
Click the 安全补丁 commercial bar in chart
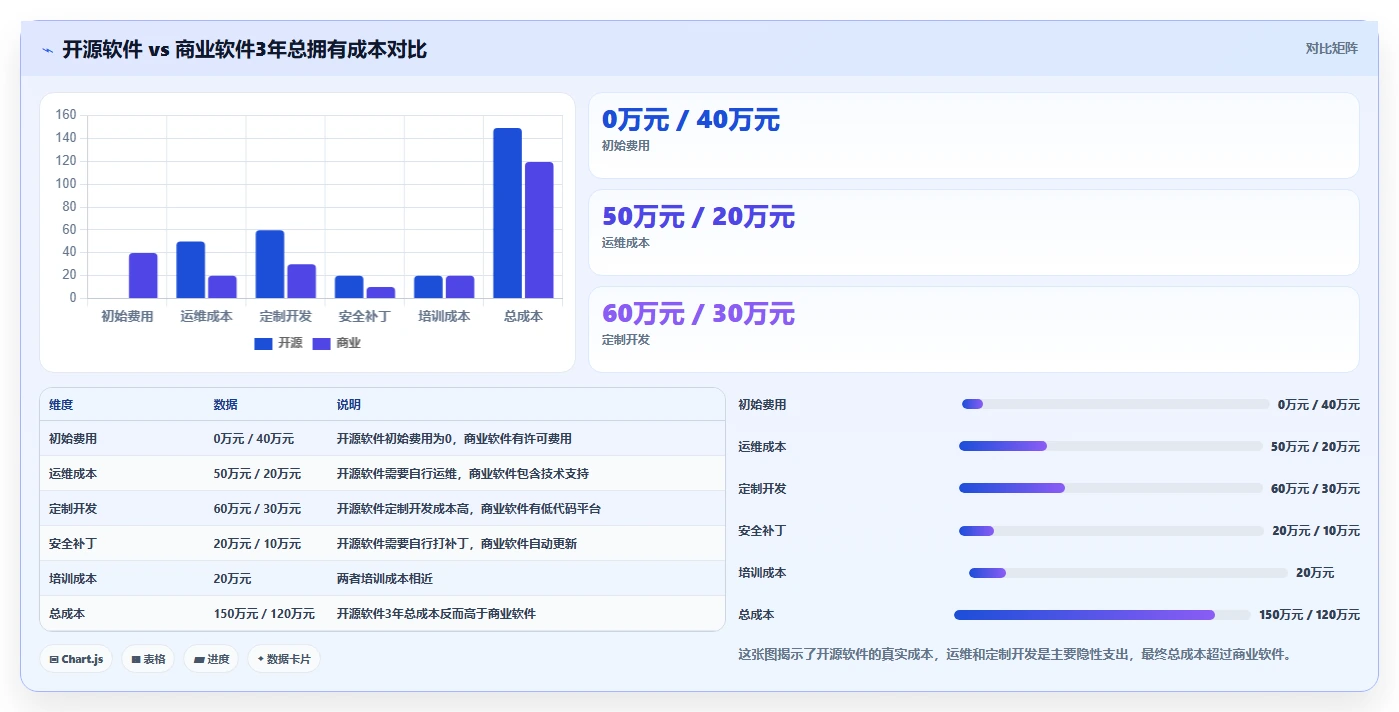point(381,292)
